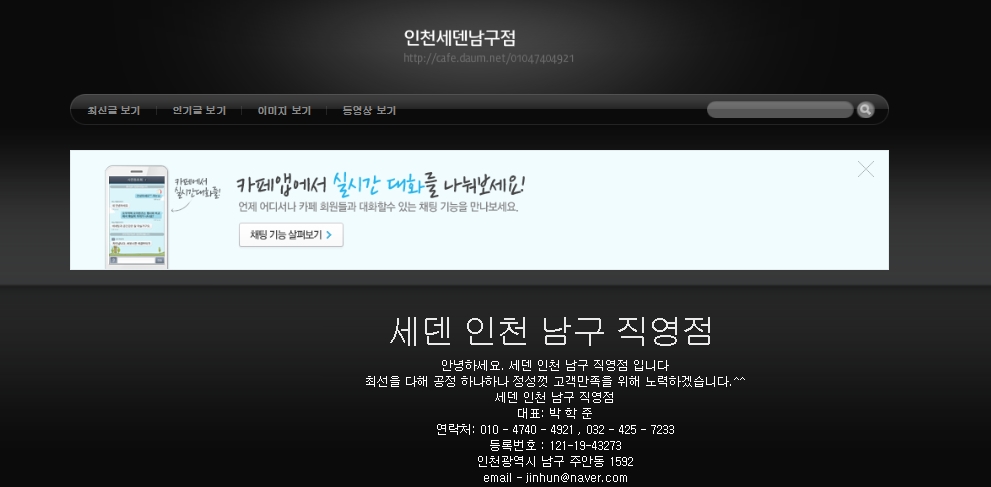The height and width of the screenshot is (487, 991).
Task: Go to 이미지 보기 in the navigation bar
Action: pyautogui.click(x=284, y=110)
